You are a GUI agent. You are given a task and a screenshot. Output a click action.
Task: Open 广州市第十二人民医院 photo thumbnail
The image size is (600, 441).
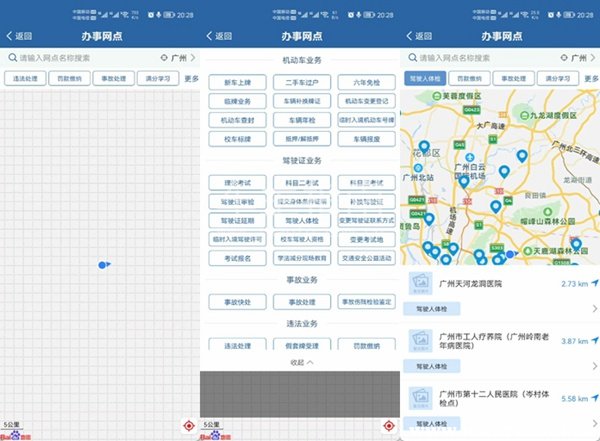[423, 399]
